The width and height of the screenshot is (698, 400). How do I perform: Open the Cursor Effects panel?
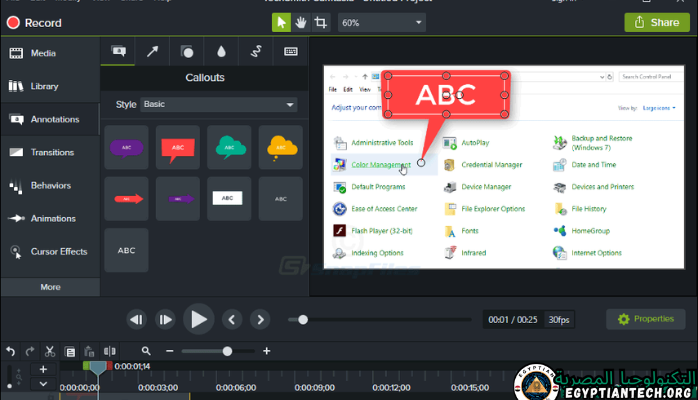[x=50, y=251]
